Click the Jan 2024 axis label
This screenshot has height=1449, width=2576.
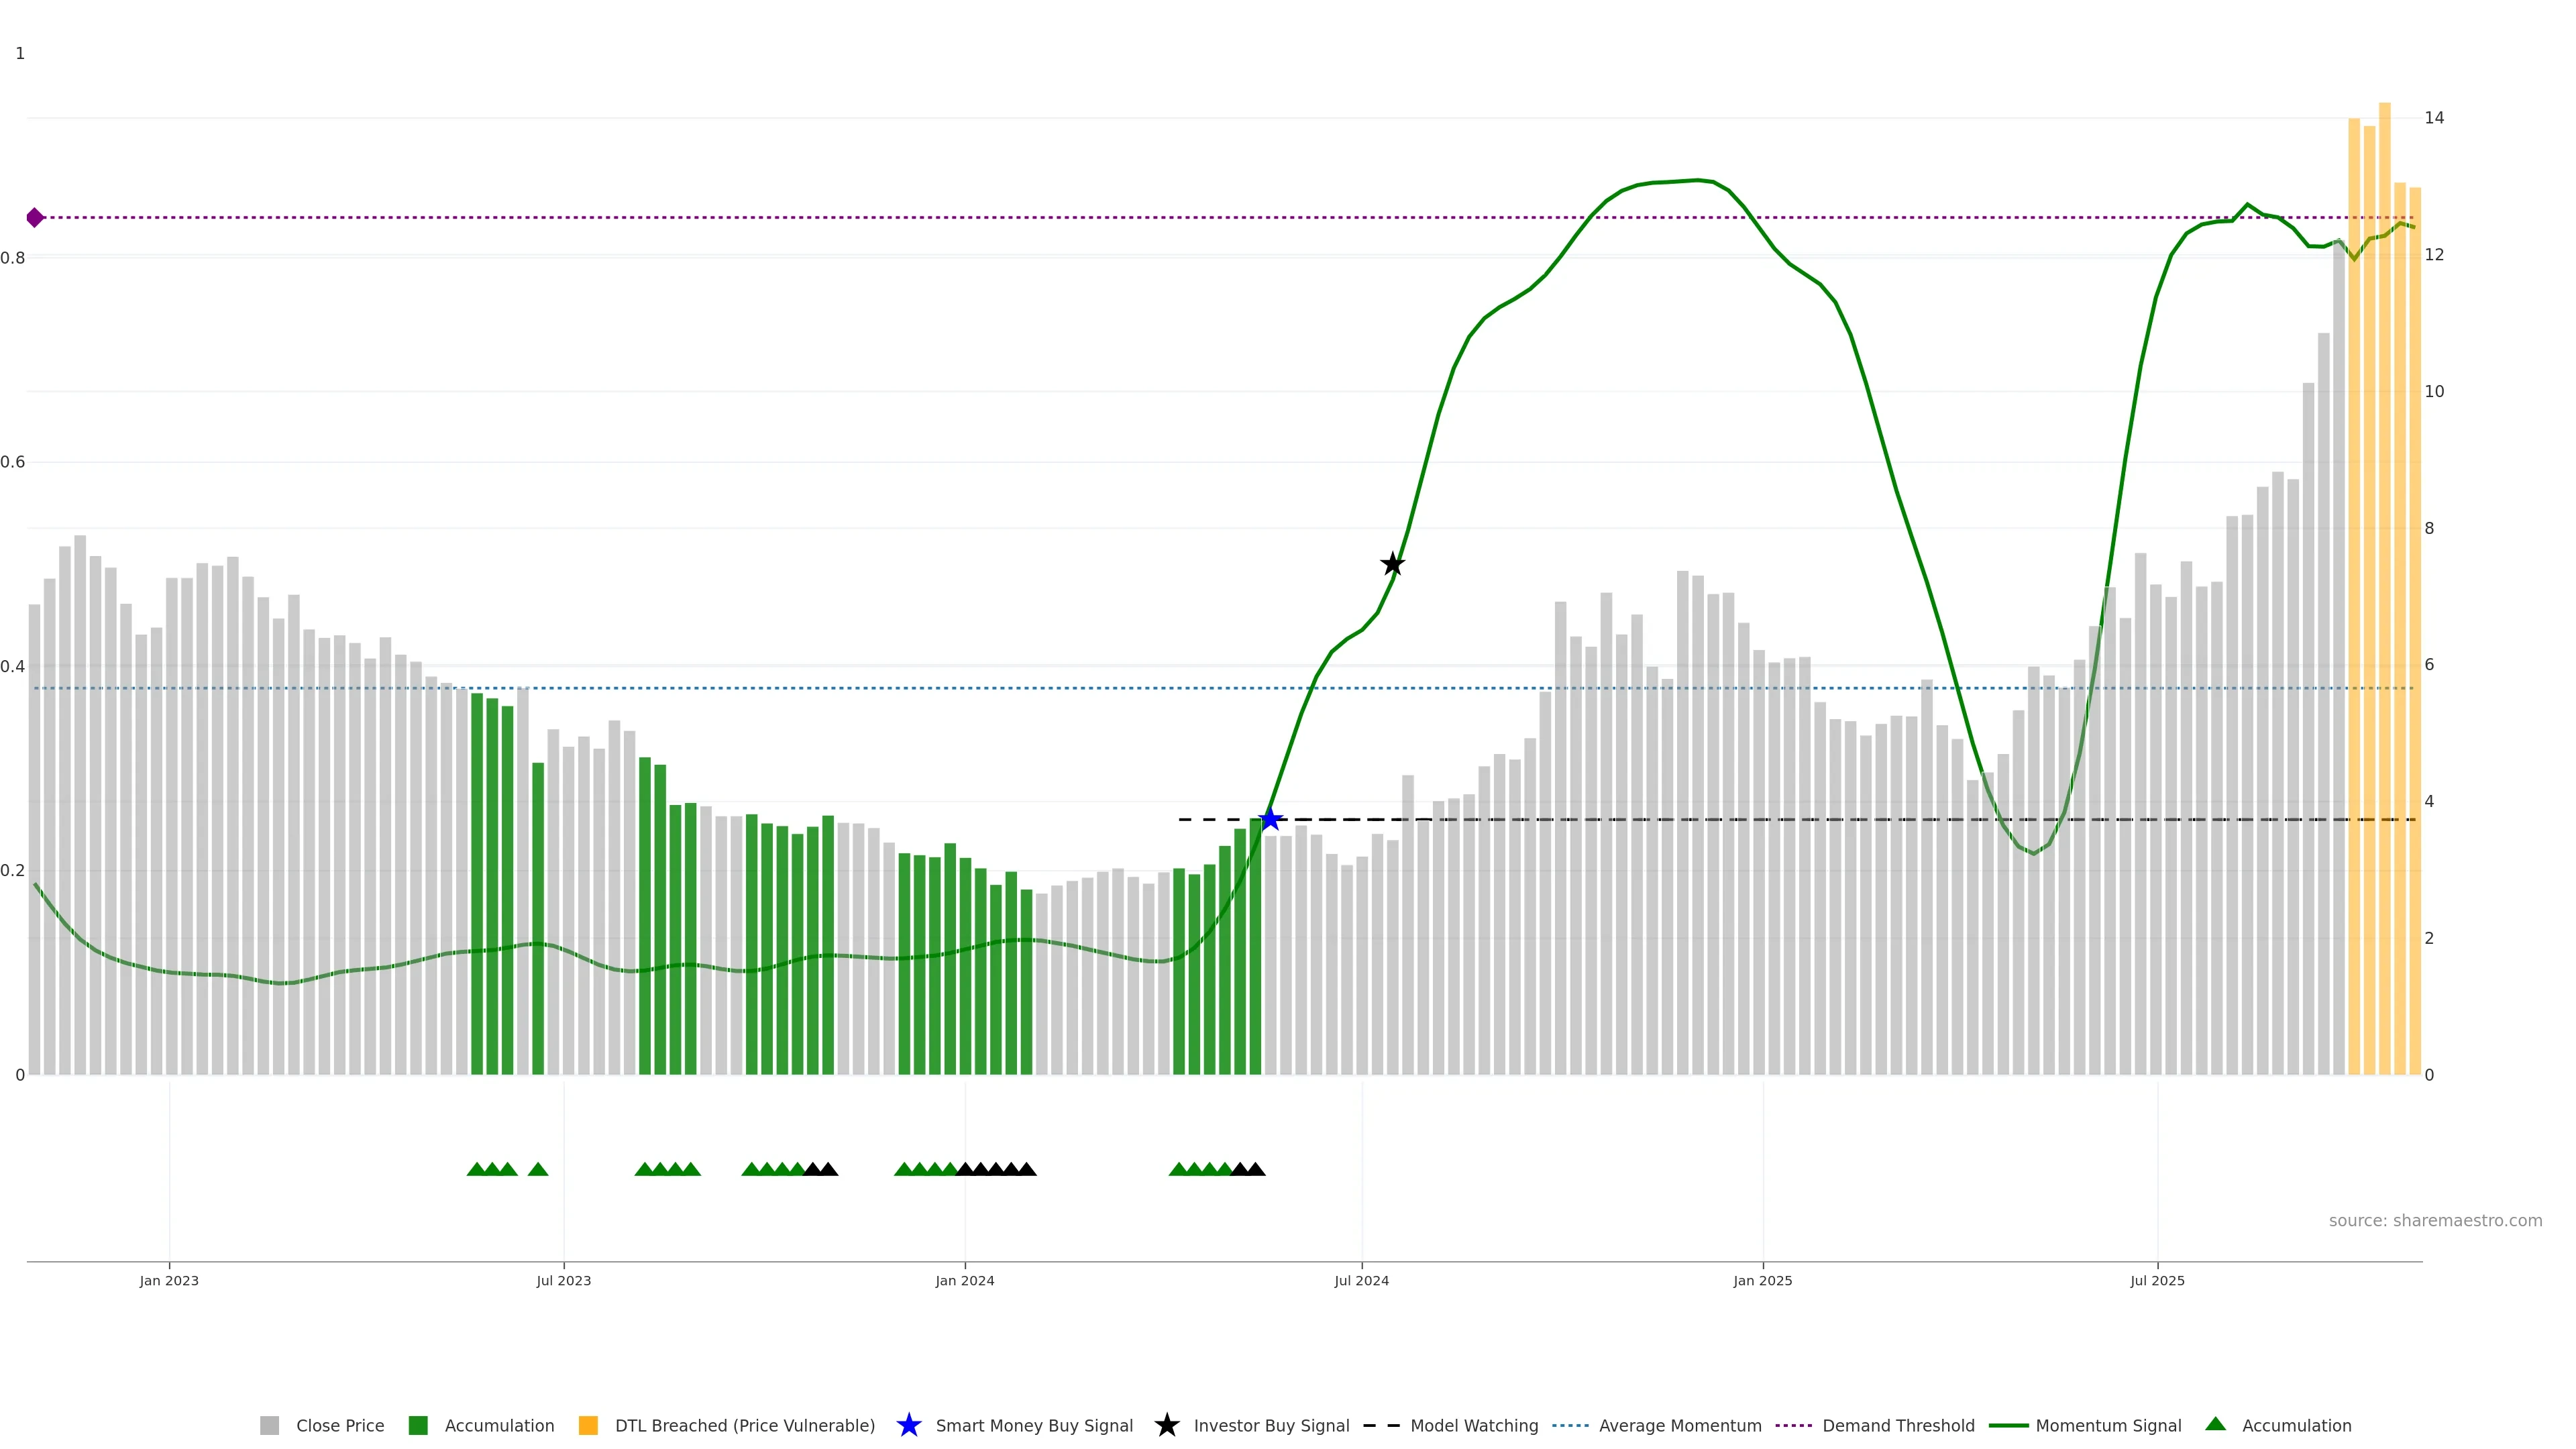[x=964, y=1281]
